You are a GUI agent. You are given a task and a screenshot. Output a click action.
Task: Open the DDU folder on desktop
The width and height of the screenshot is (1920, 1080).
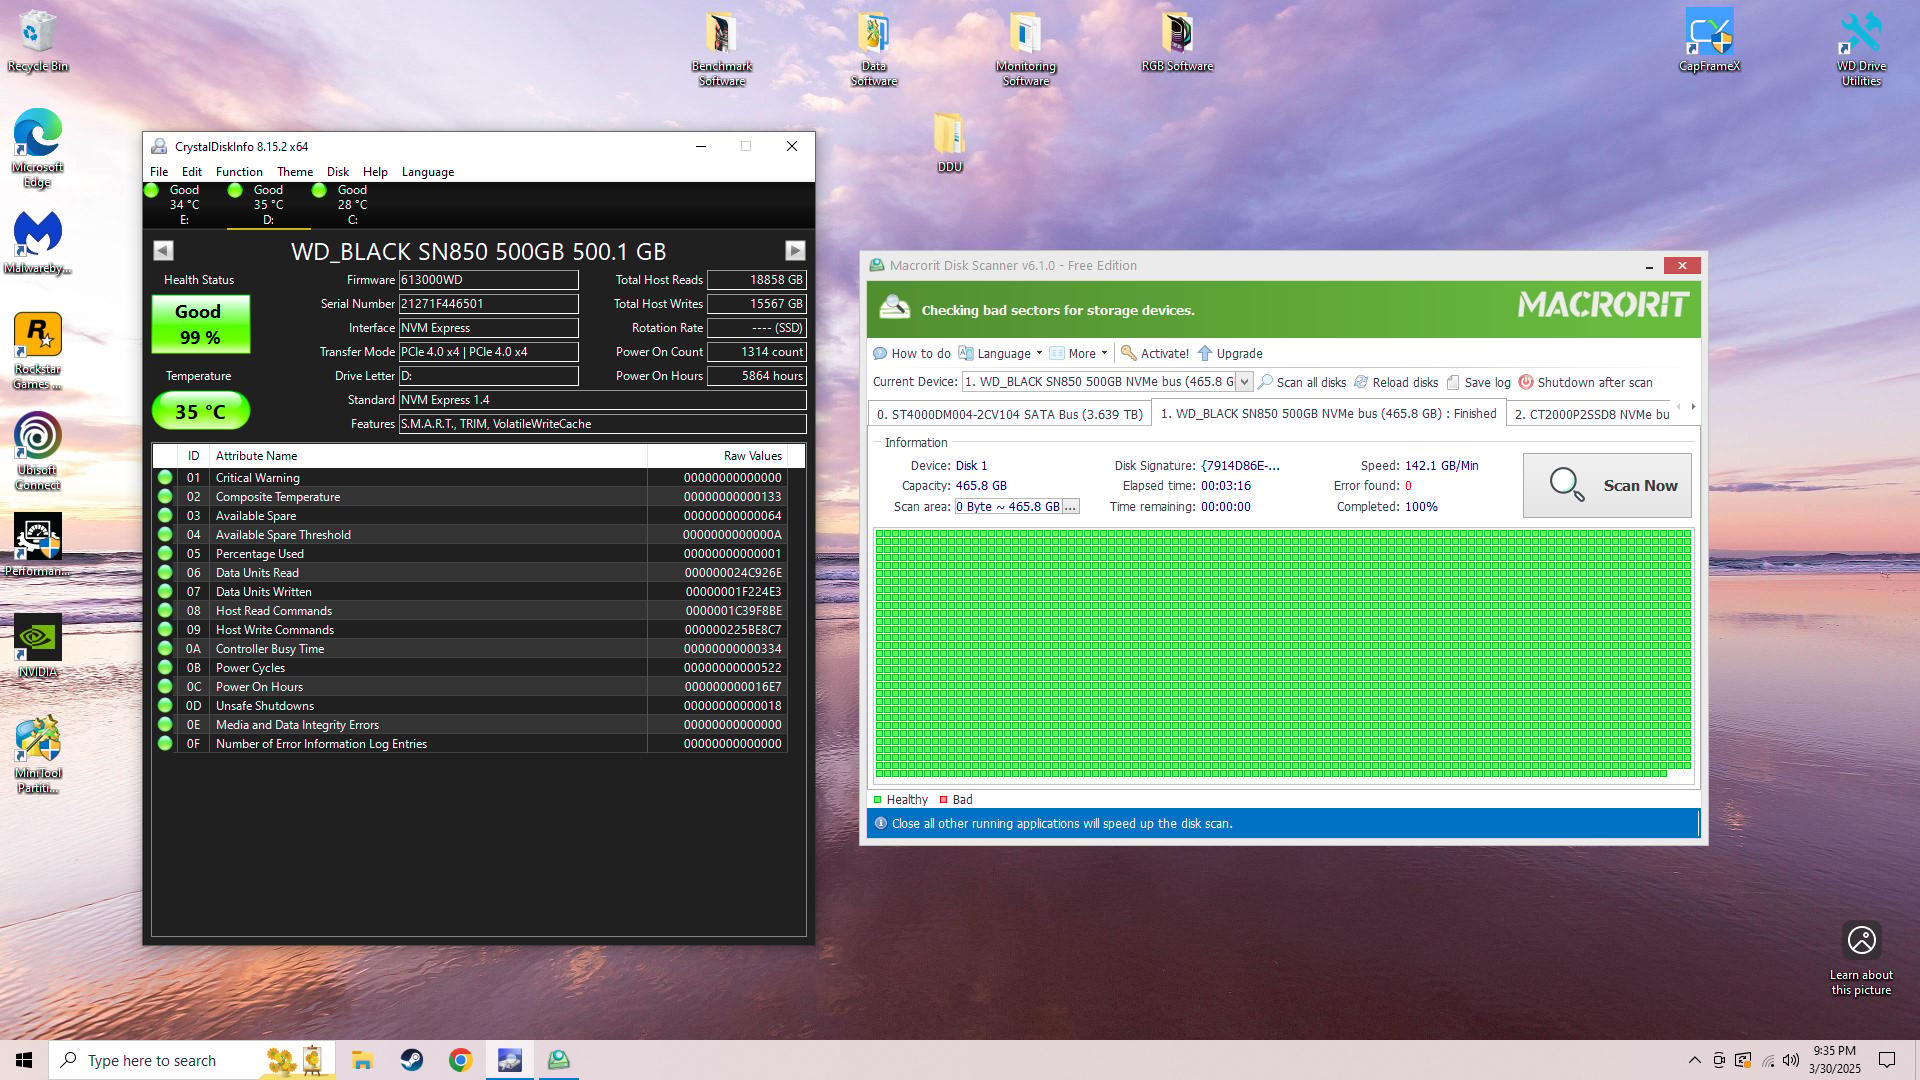950,142
